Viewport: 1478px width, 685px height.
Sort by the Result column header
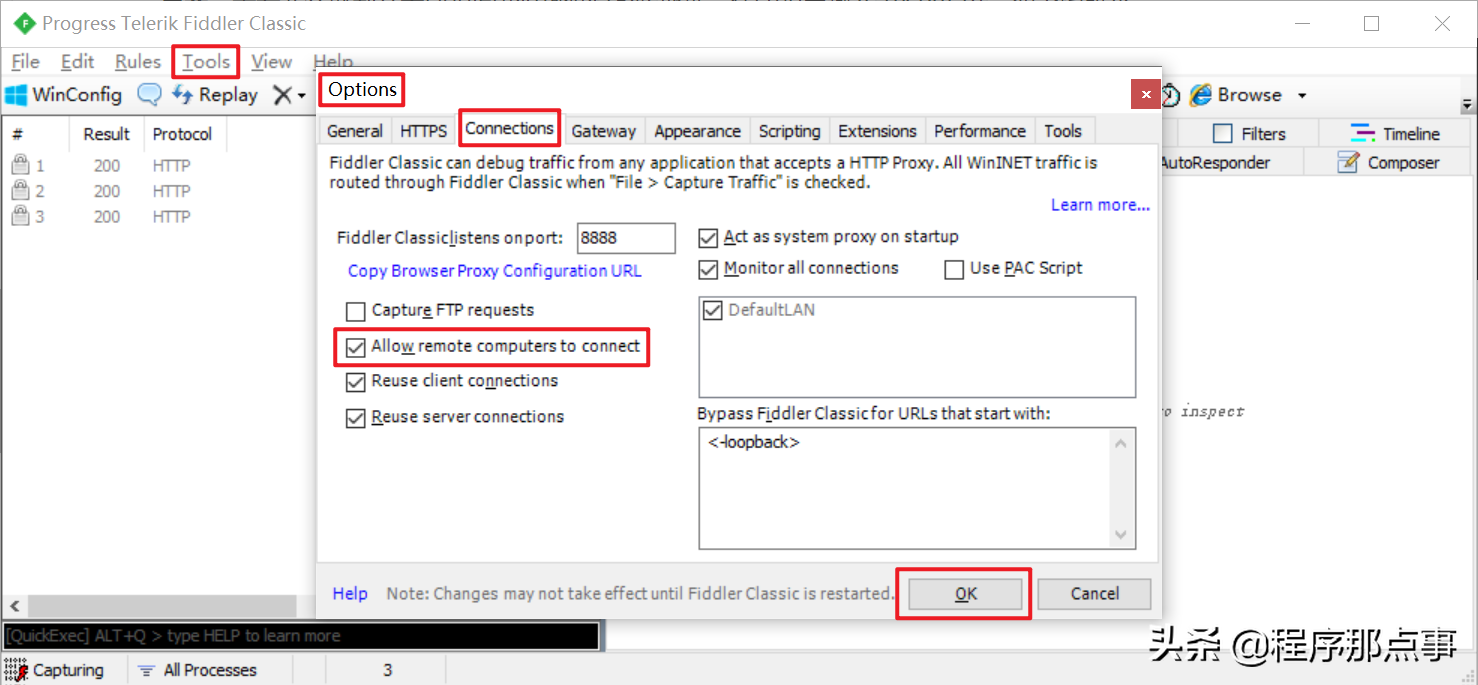tap(106, 134)
